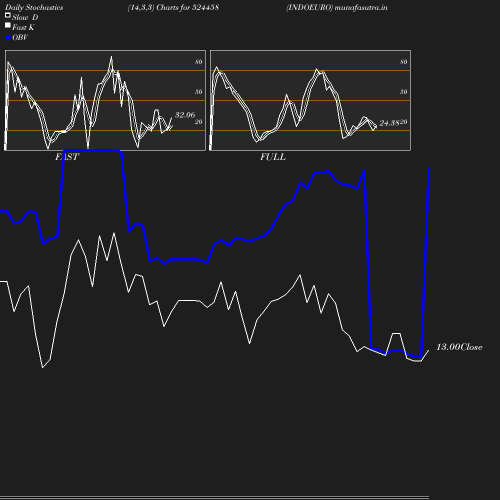Viewport: 500px width, 500px height.
Task: Click the '80' axis label in FULL chart
Action: click(x=404, y=62)
